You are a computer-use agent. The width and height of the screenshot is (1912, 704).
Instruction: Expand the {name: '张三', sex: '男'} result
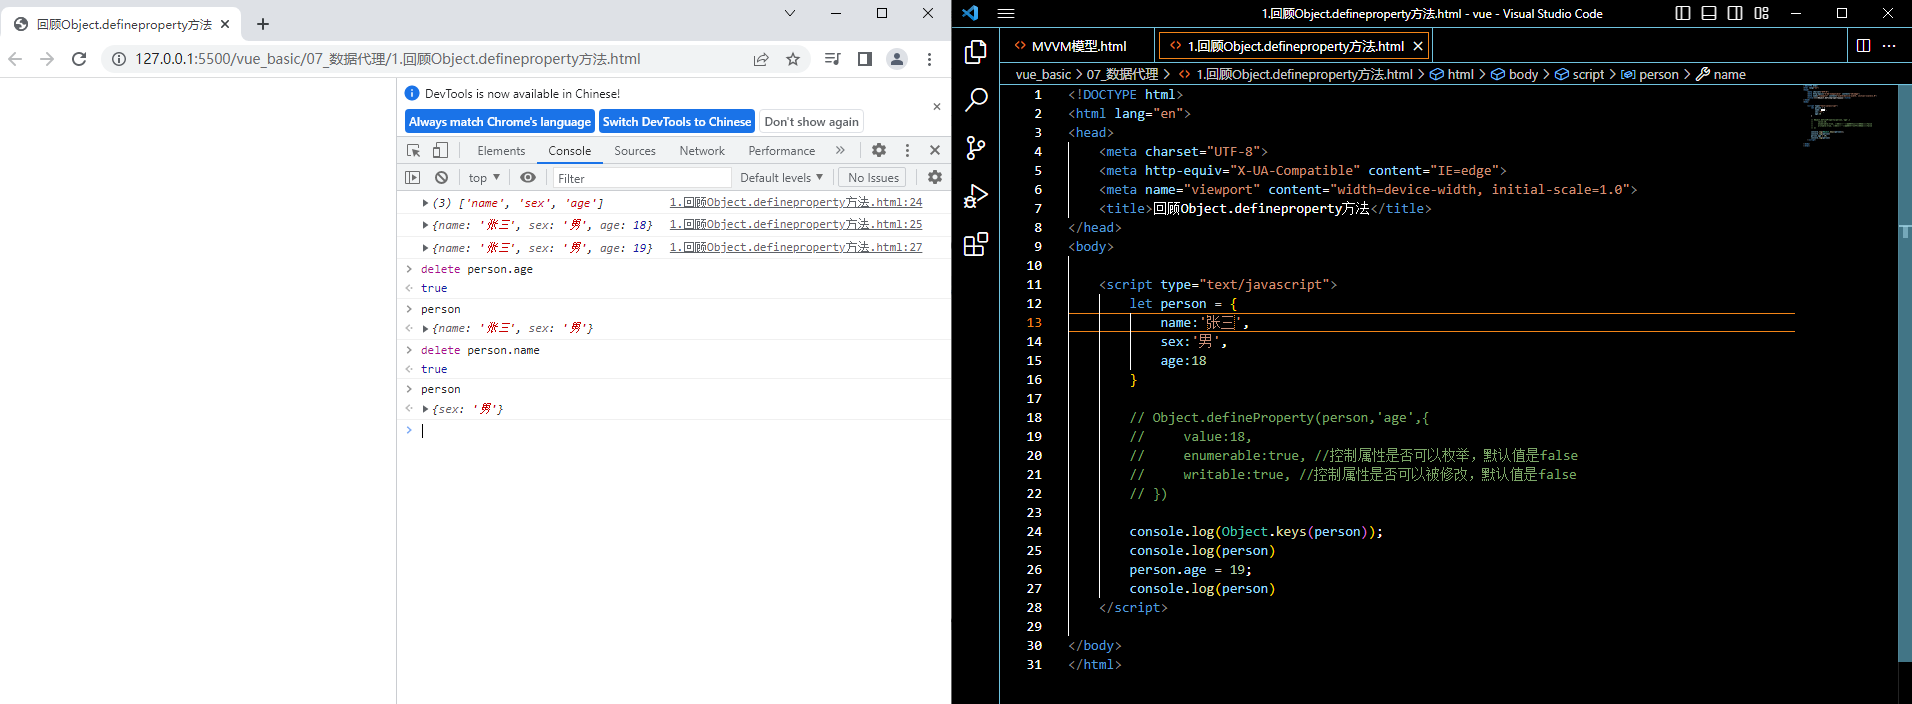coord(425,328)
